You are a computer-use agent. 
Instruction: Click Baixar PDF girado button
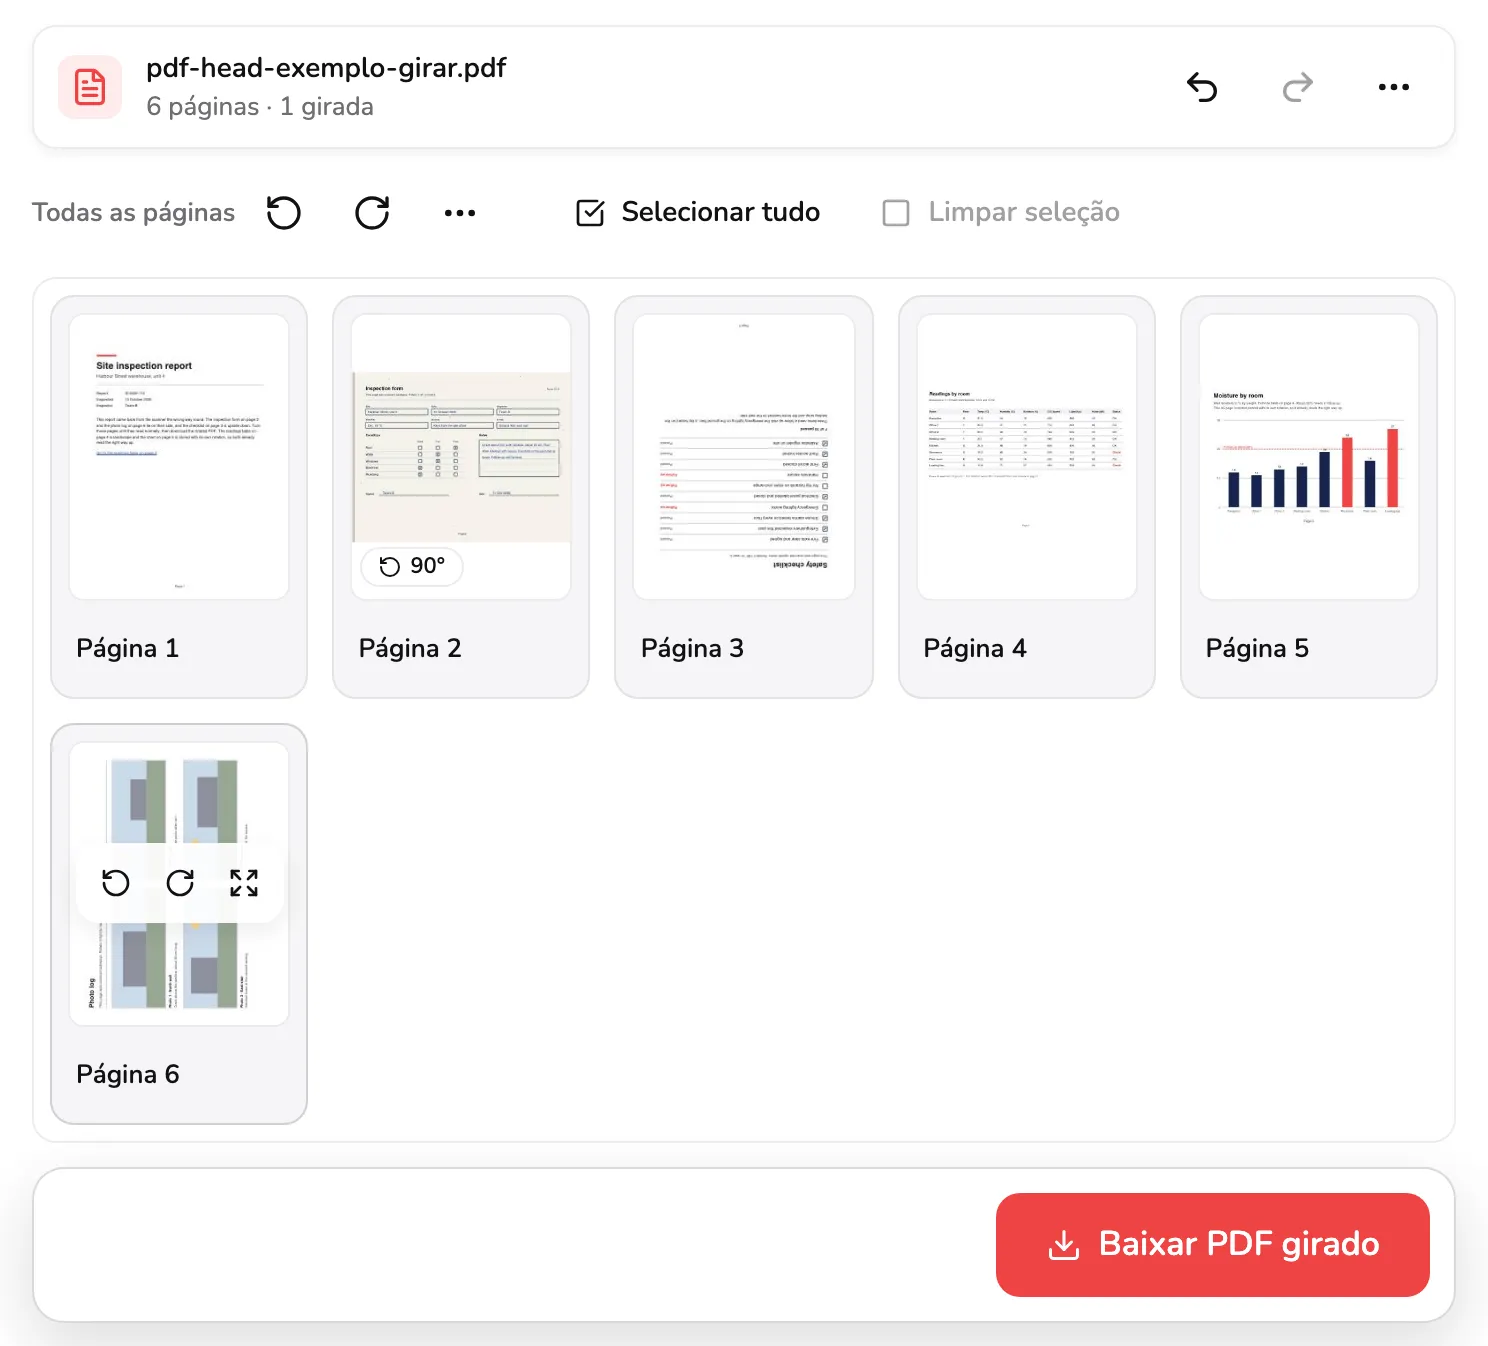point(1213,1245)
